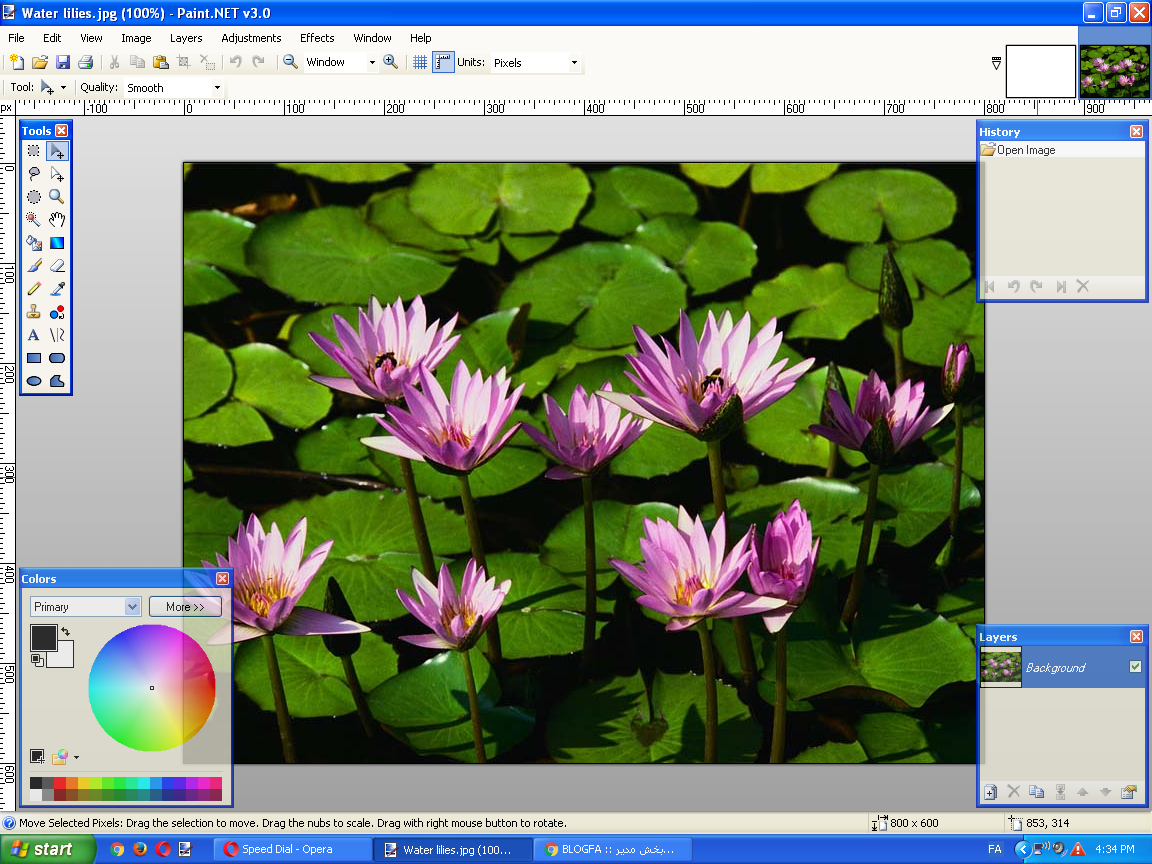Viewport: 1152px width, 864px height.
Task: Open the Units dropdown showing Pixels
Action: coord(535,63)
